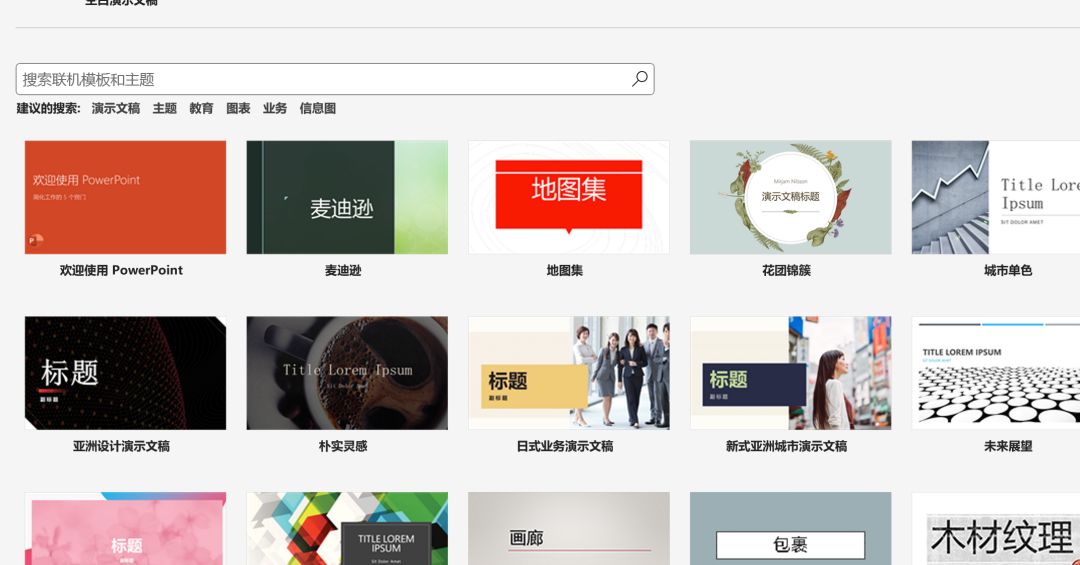
Task: Select the 日式业务演示文稿 template thumbnail
Action: (569, 373)
